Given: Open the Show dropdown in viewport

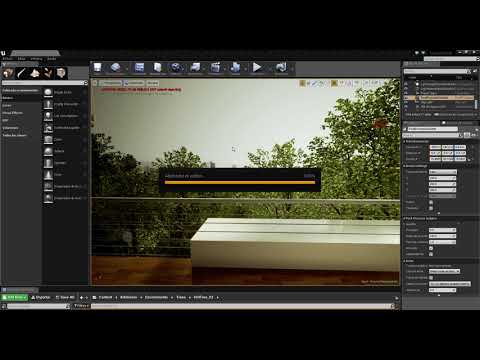Looking at the screenshot, I should (x=152, y=83).
